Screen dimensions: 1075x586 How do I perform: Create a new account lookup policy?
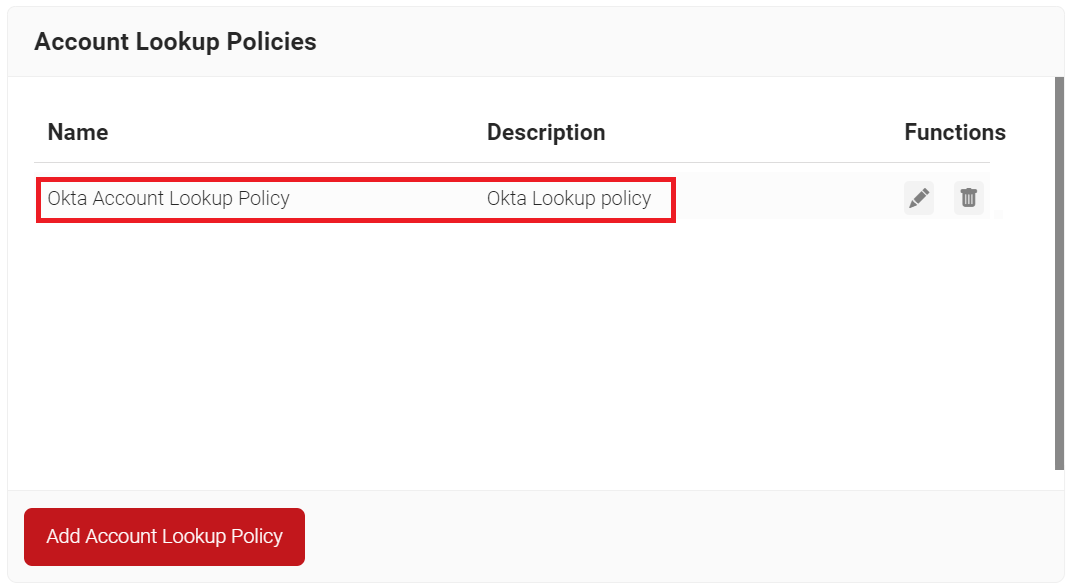tap(164, 537)
